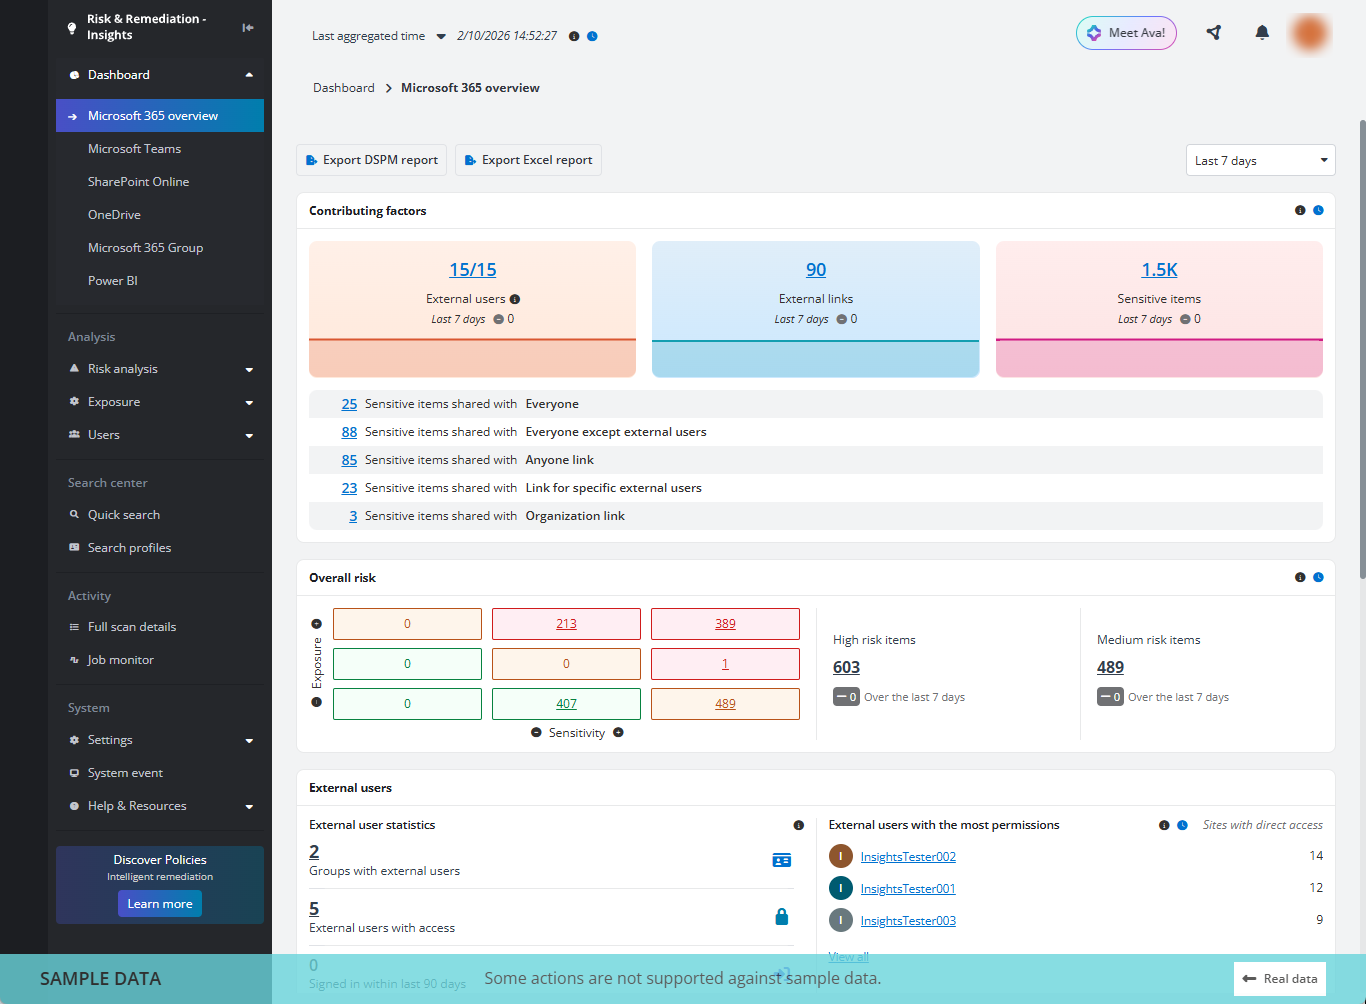This screenshot has width=1366, height=1004.
Task: Open 85 items shared with Anyone link
Action: (x=349, y=460)
